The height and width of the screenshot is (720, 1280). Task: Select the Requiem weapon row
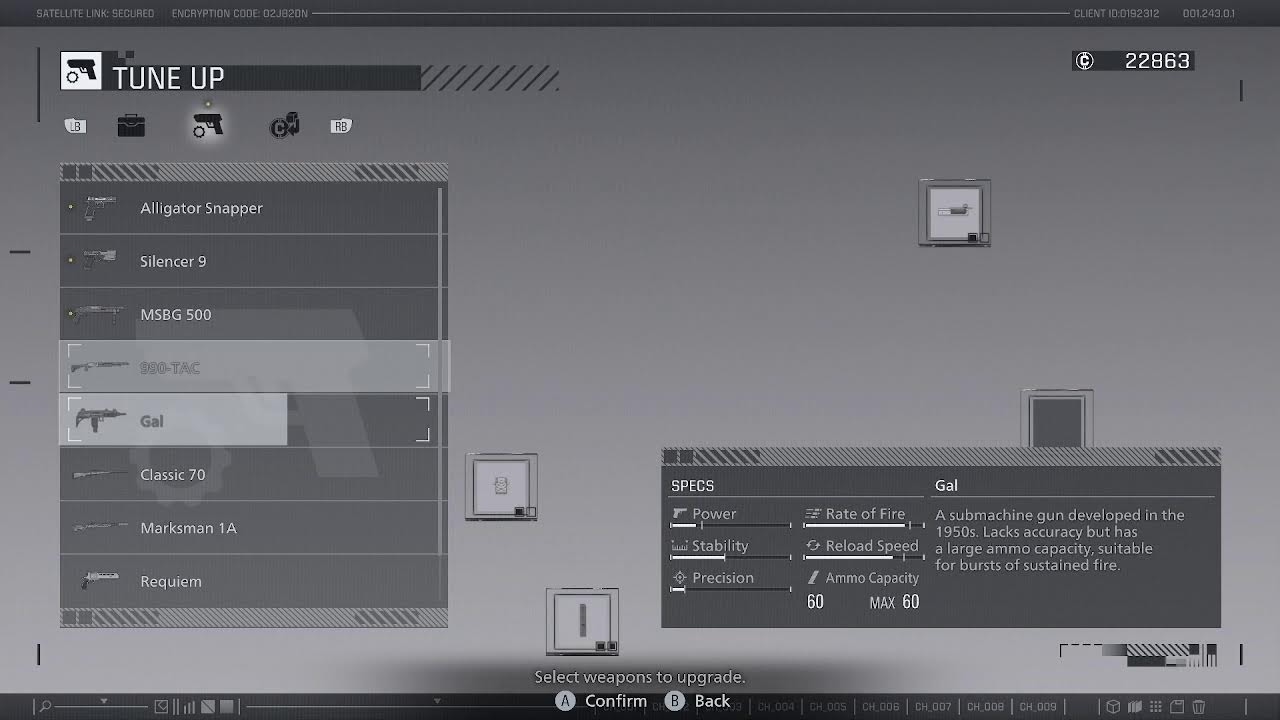click(x=249, y=580)
